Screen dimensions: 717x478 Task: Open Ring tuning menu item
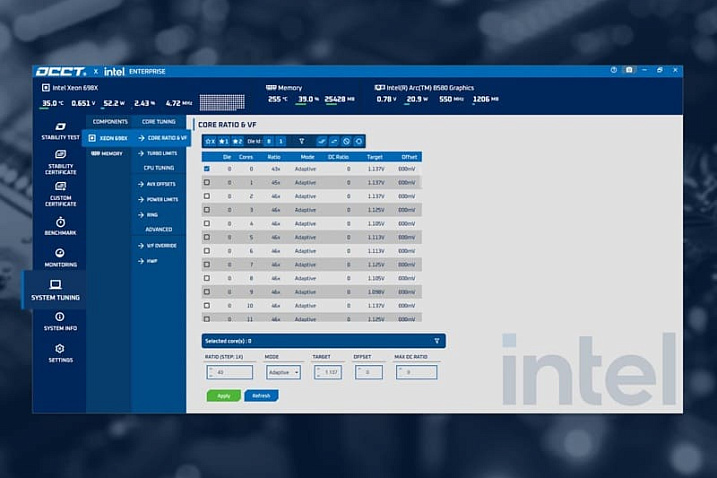[x=148, y=215]
